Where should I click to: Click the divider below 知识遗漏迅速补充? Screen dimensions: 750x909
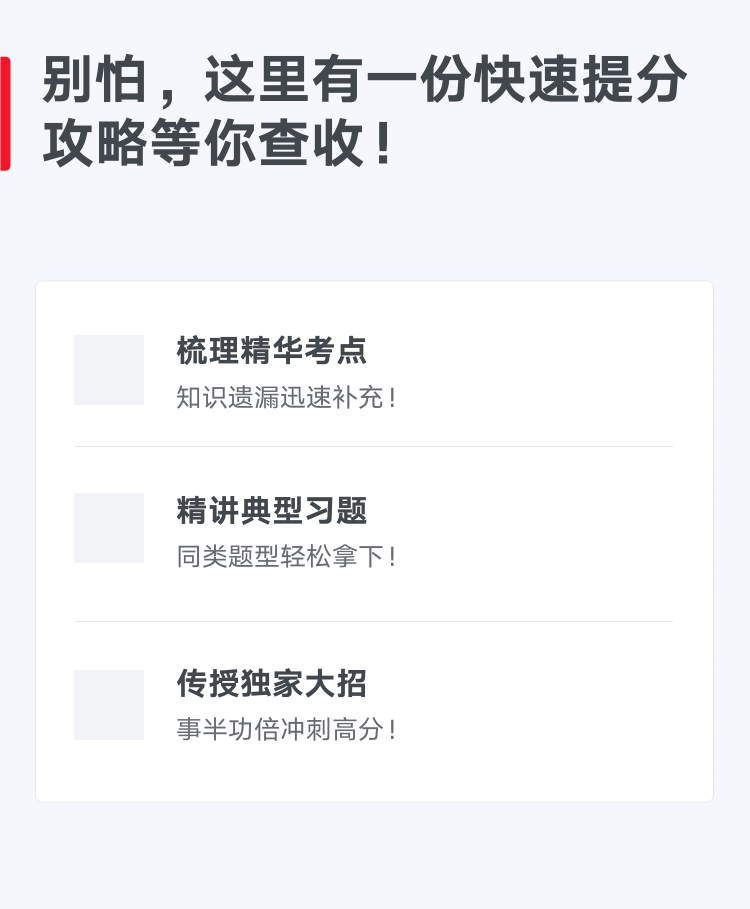pyautogui.click(x=374, y=446)
